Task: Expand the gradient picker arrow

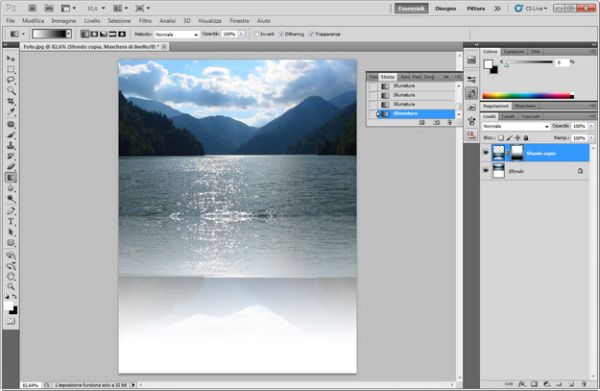Action: 68,34
